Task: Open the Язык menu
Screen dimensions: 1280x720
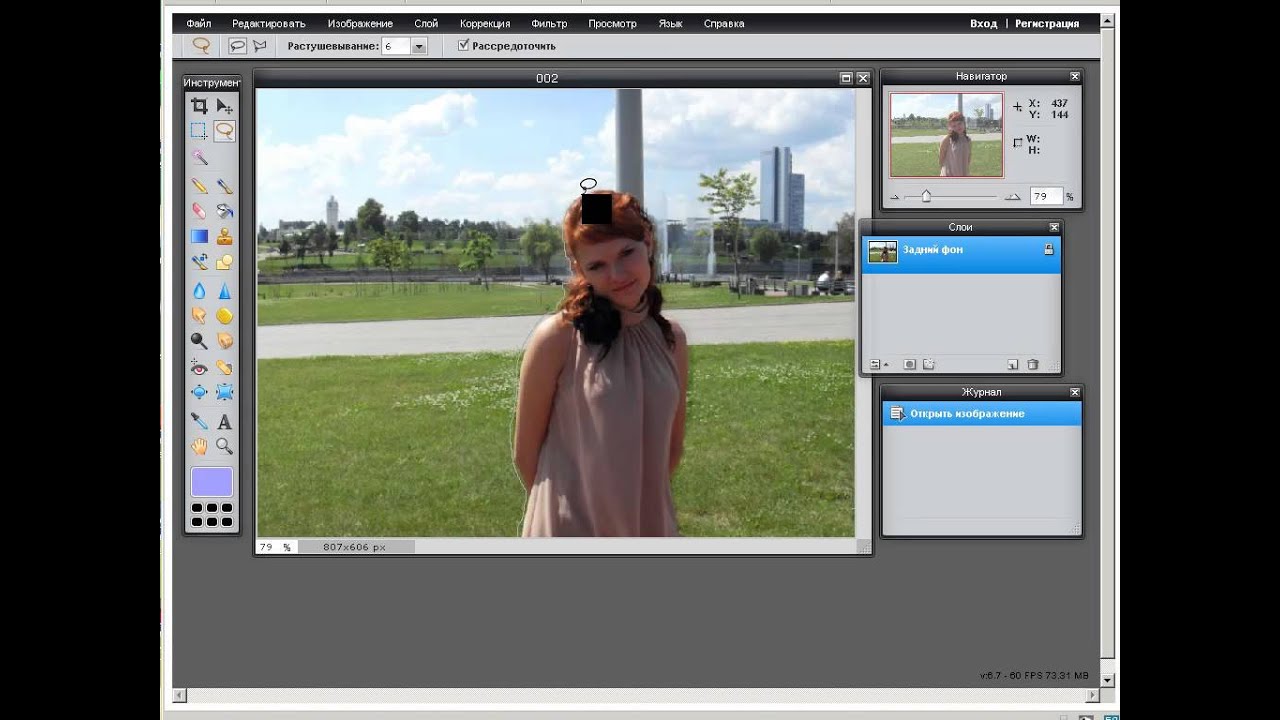Action: pyautogui.click(x=670, y=23)
